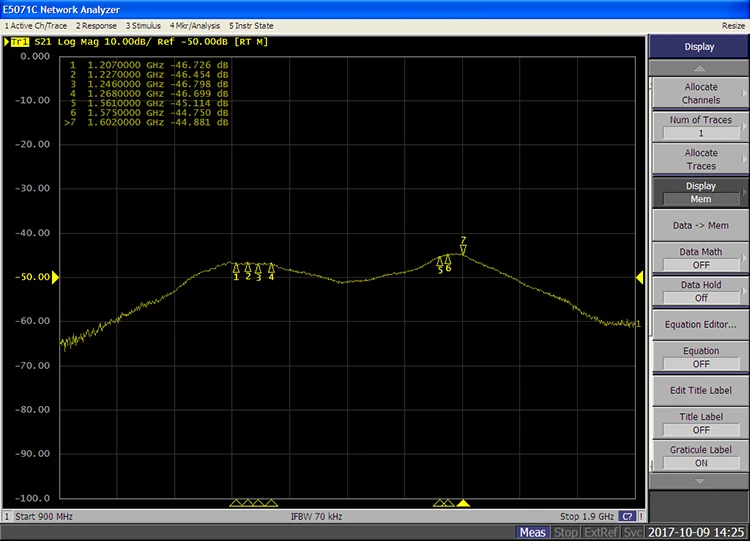Click the 0.000 y-axis scale label
Screen dimensions: 750x541
(35, 56)
